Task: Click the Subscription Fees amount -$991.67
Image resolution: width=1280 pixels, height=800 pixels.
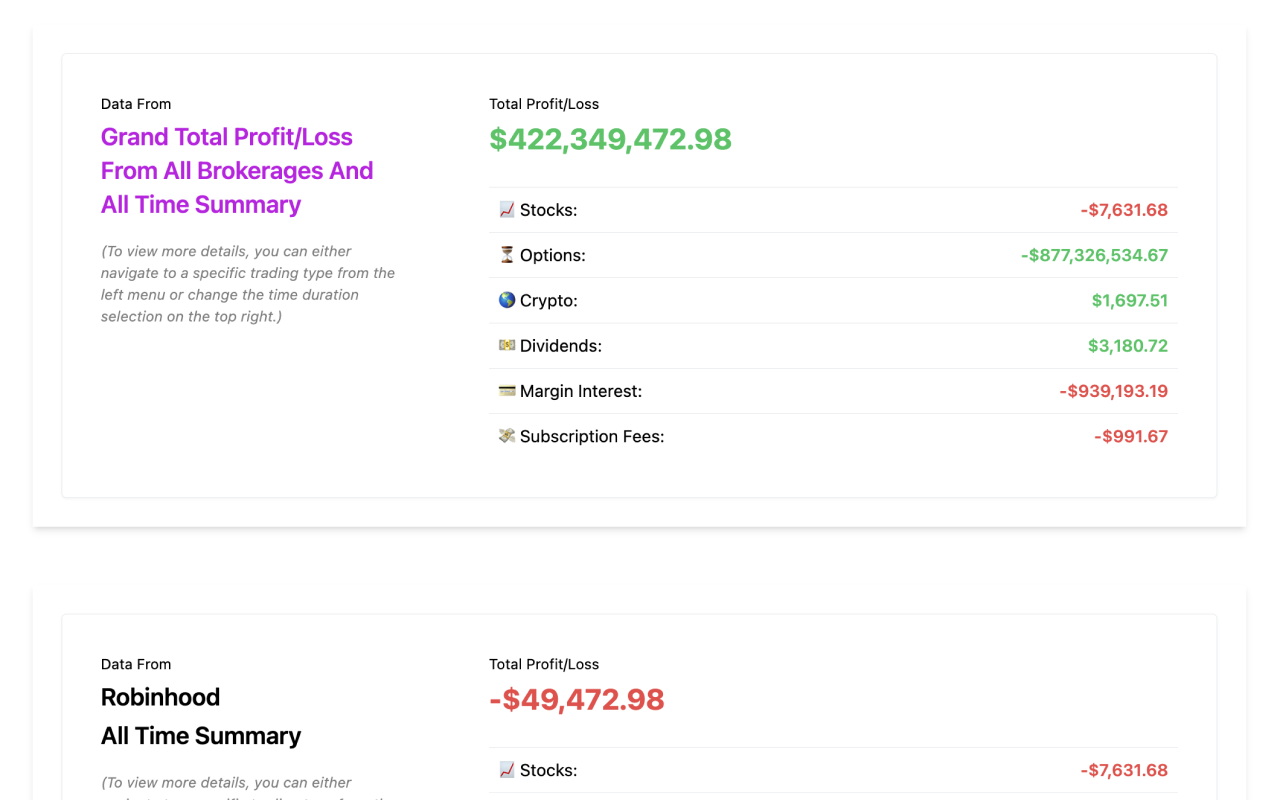Action: click(1130, 436)
